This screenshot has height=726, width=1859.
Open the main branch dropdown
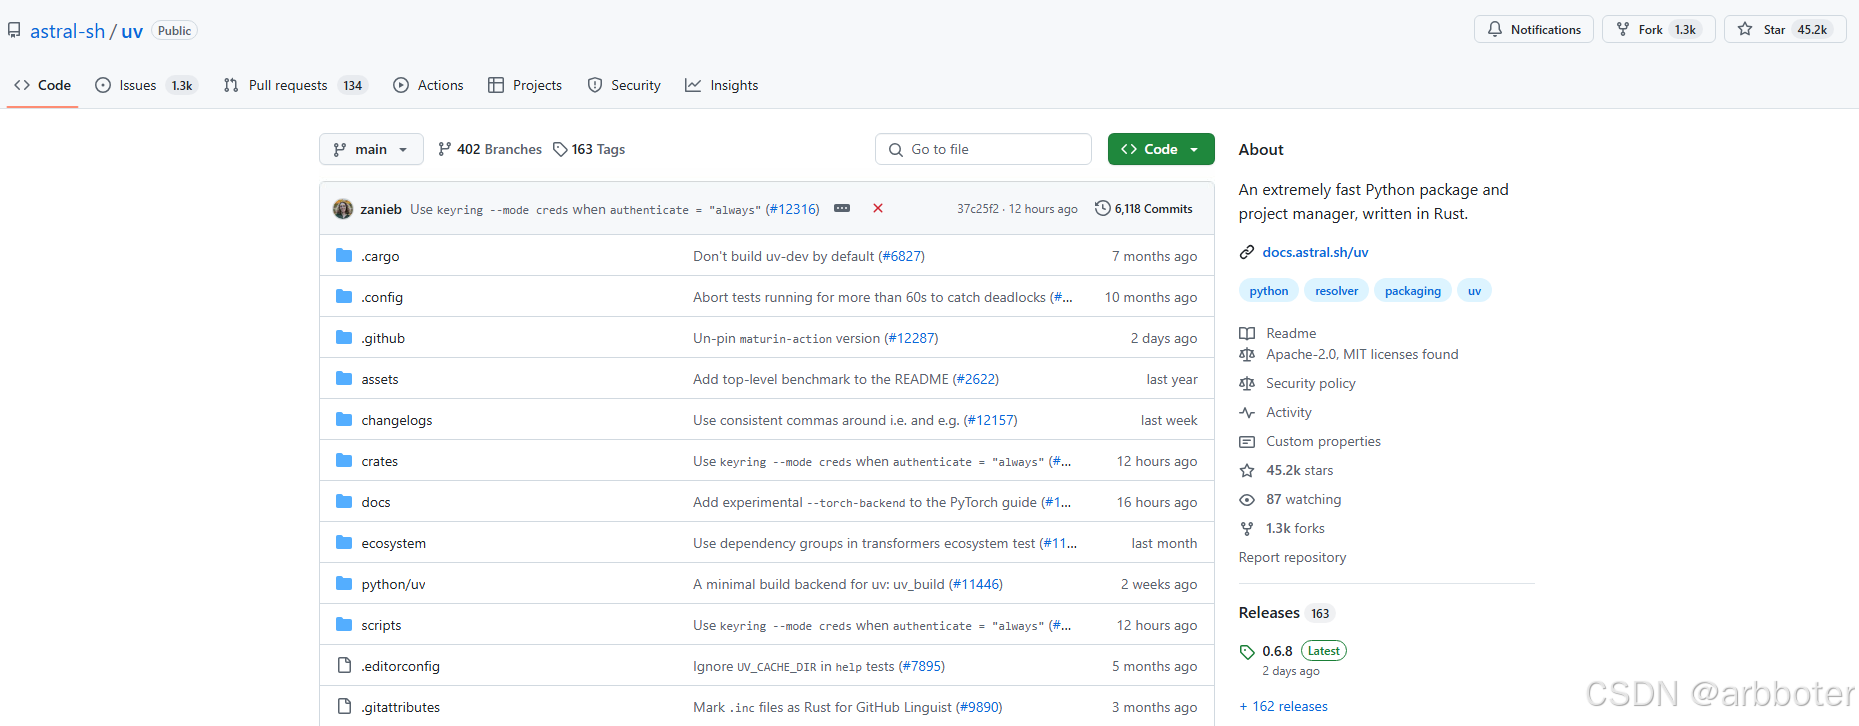click(371, 149)
